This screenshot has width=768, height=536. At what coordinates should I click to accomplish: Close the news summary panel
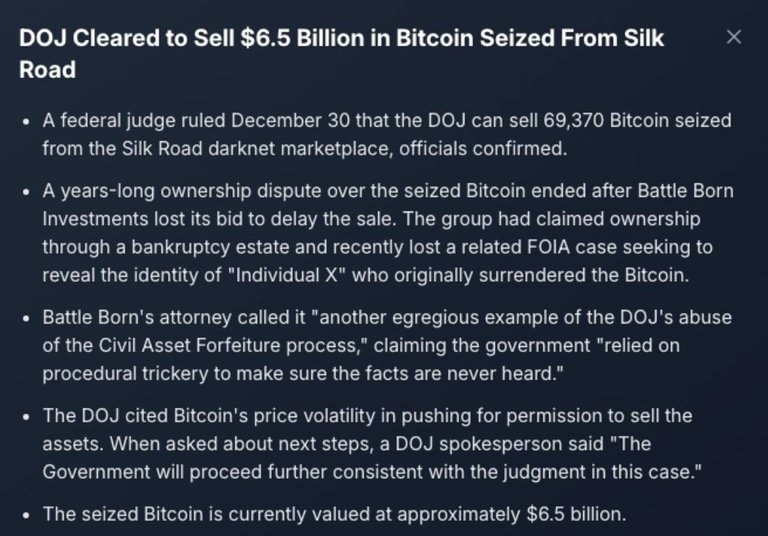734,37
